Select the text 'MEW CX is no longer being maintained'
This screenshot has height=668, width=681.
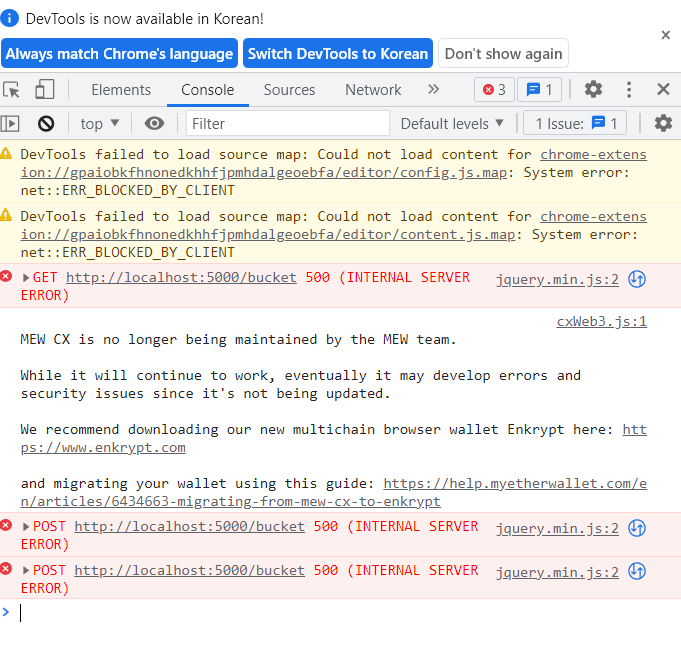click(x=169, y=339)
